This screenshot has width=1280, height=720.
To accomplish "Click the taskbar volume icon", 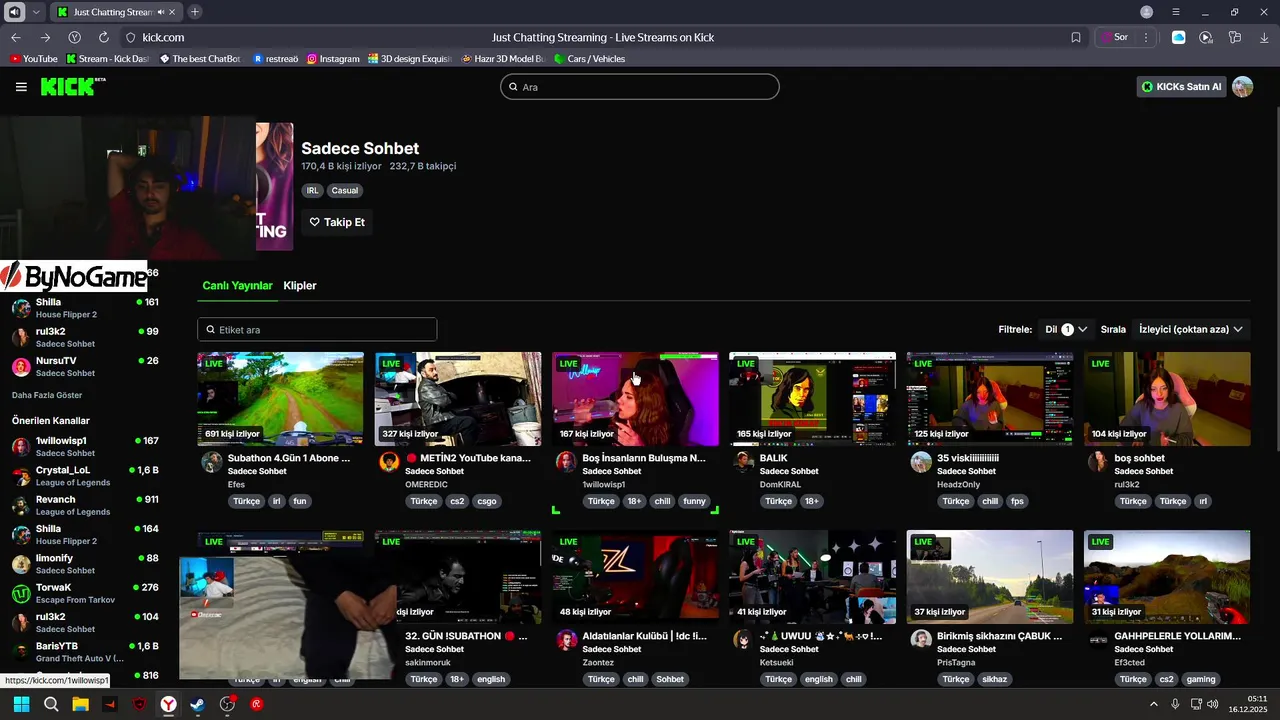I will click(1213, 704).
